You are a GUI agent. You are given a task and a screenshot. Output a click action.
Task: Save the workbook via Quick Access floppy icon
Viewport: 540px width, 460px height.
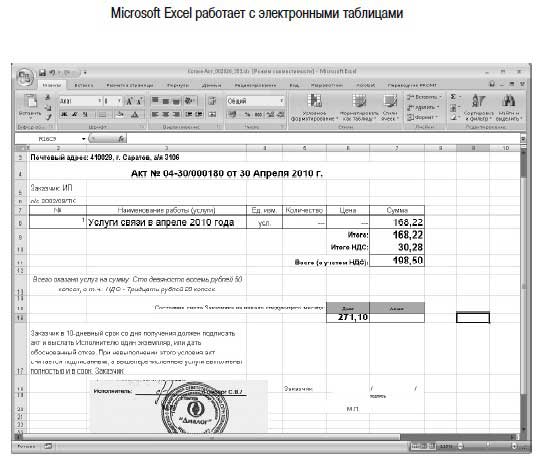point(42,73)
